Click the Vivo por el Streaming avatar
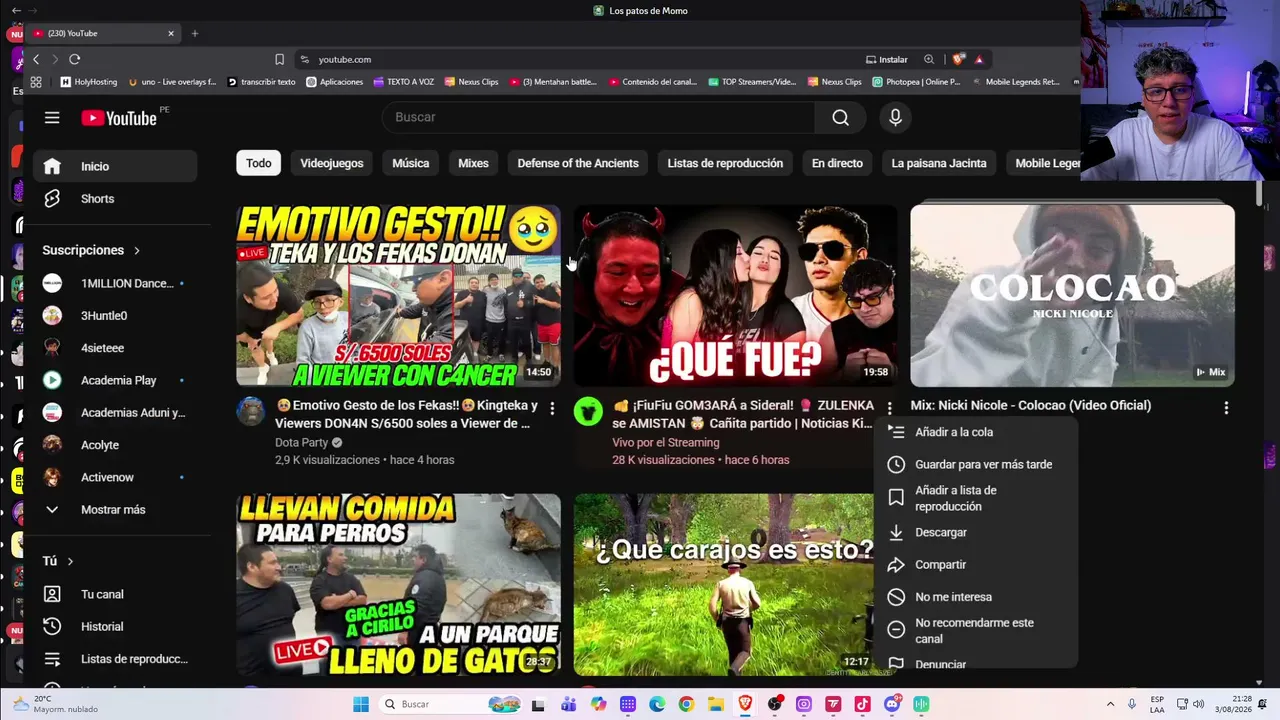This screenshot has height=720, width=1280. coord(588,411)
